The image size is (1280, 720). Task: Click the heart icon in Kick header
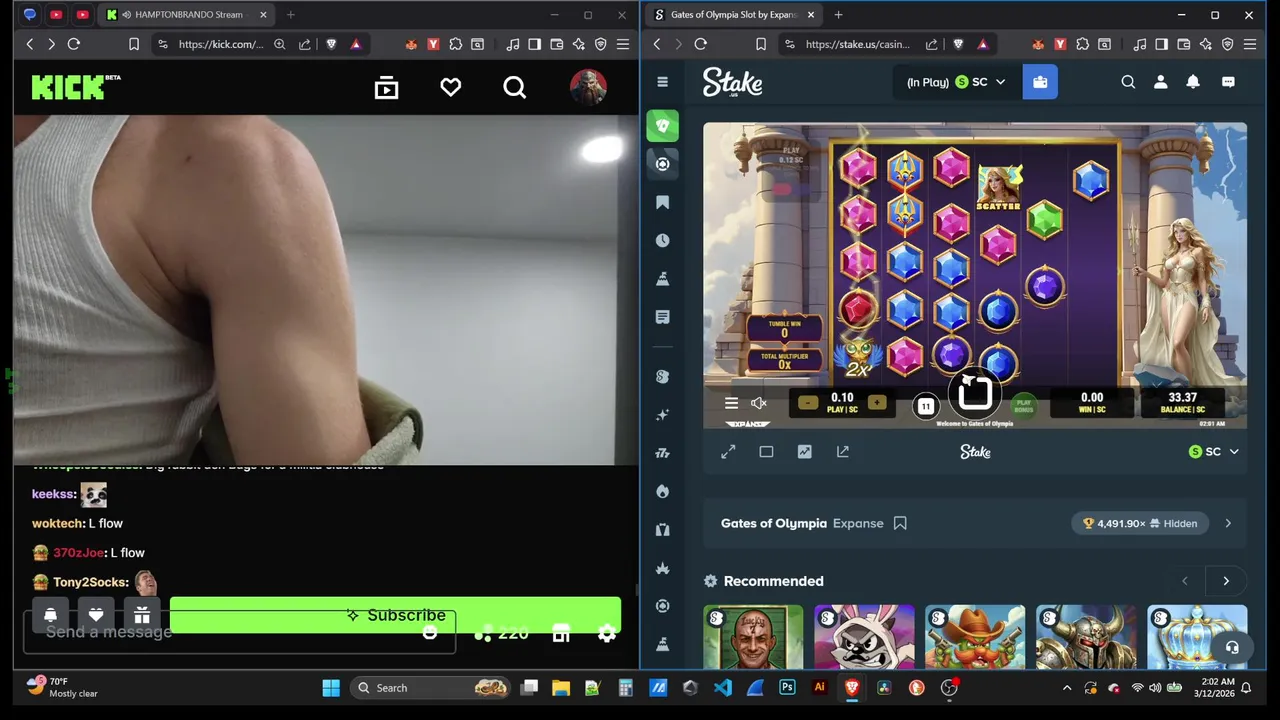451,88
